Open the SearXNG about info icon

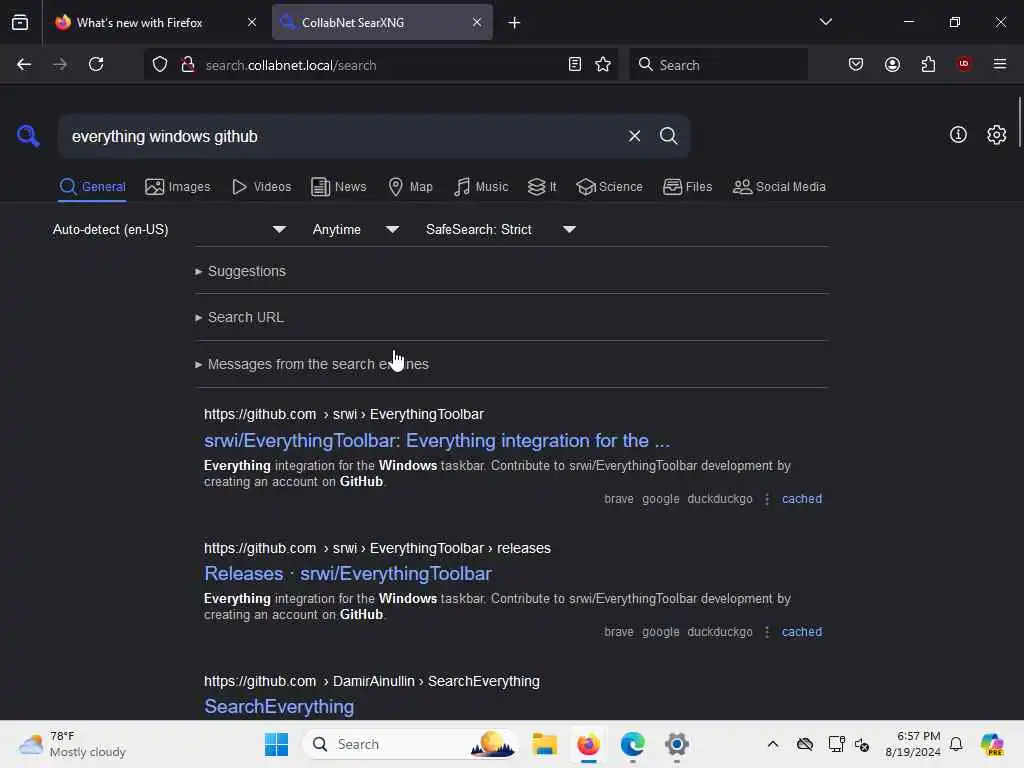958,135
